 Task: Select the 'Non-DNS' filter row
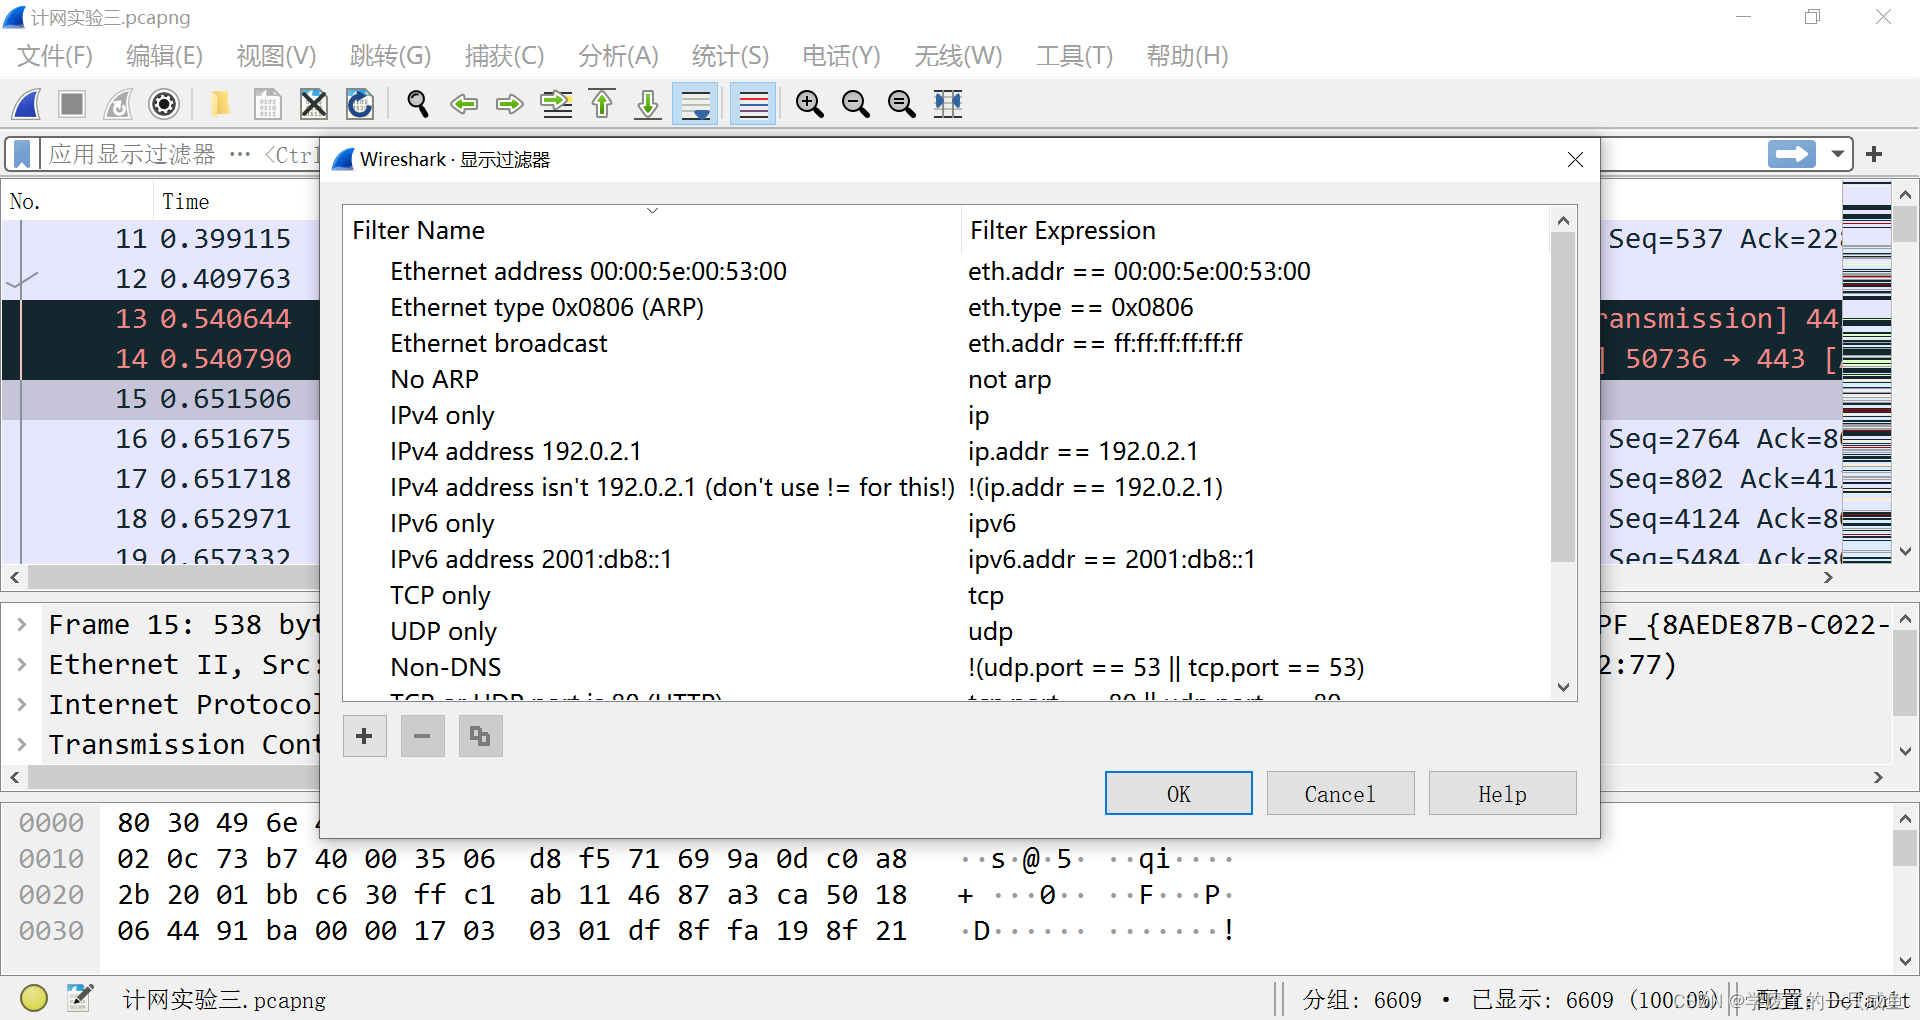tap(946, 668)
